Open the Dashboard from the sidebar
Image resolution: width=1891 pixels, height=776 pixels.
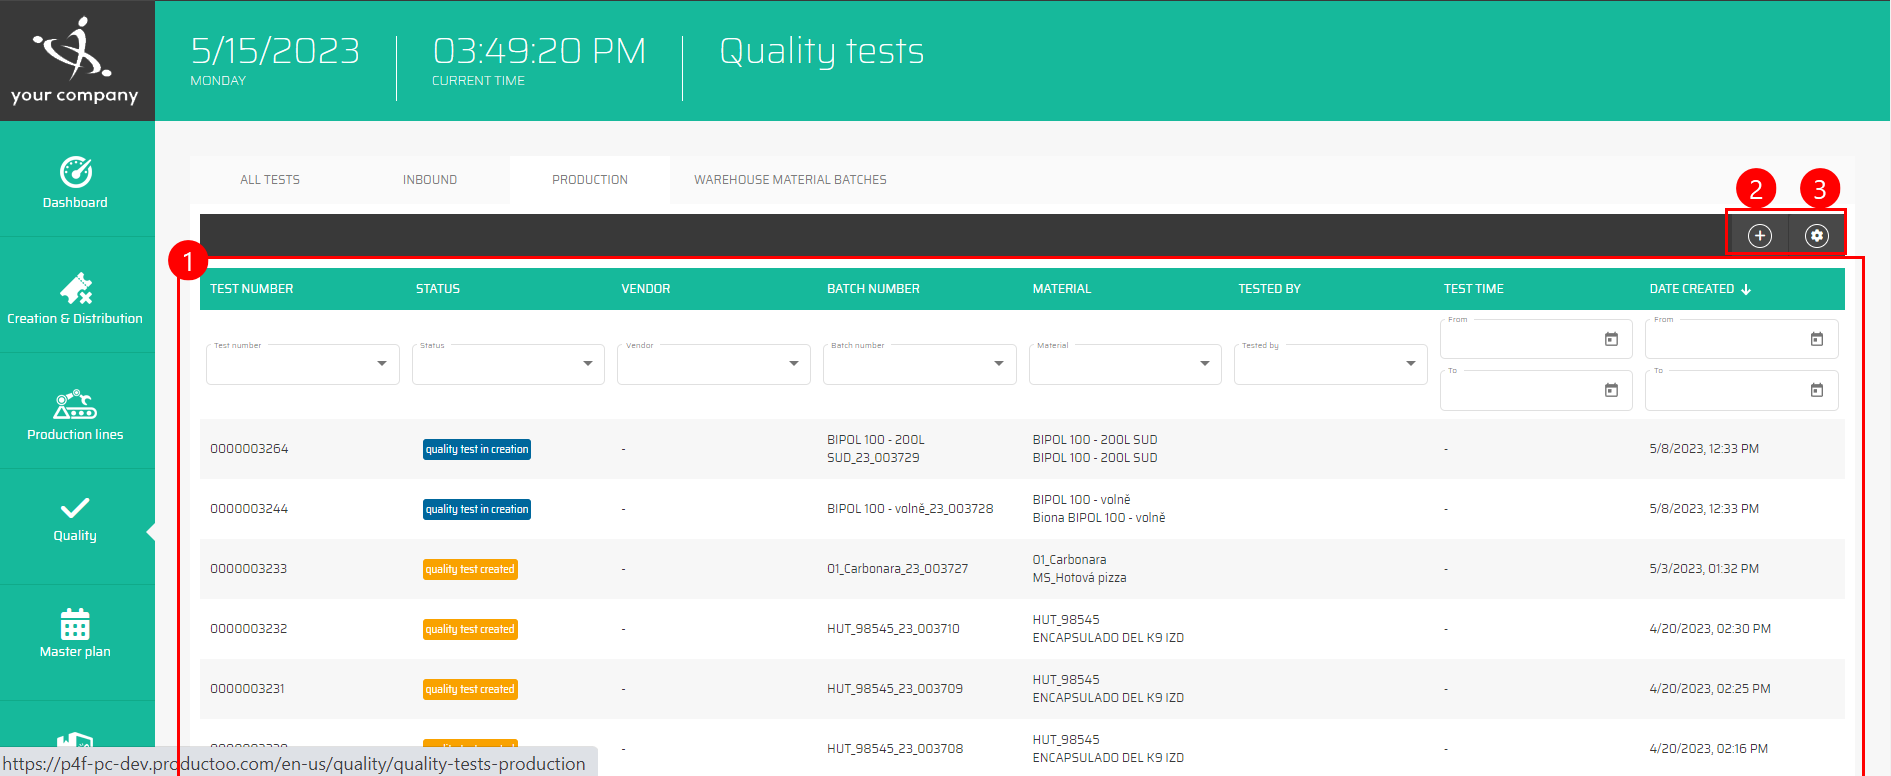tap(76, 182)
